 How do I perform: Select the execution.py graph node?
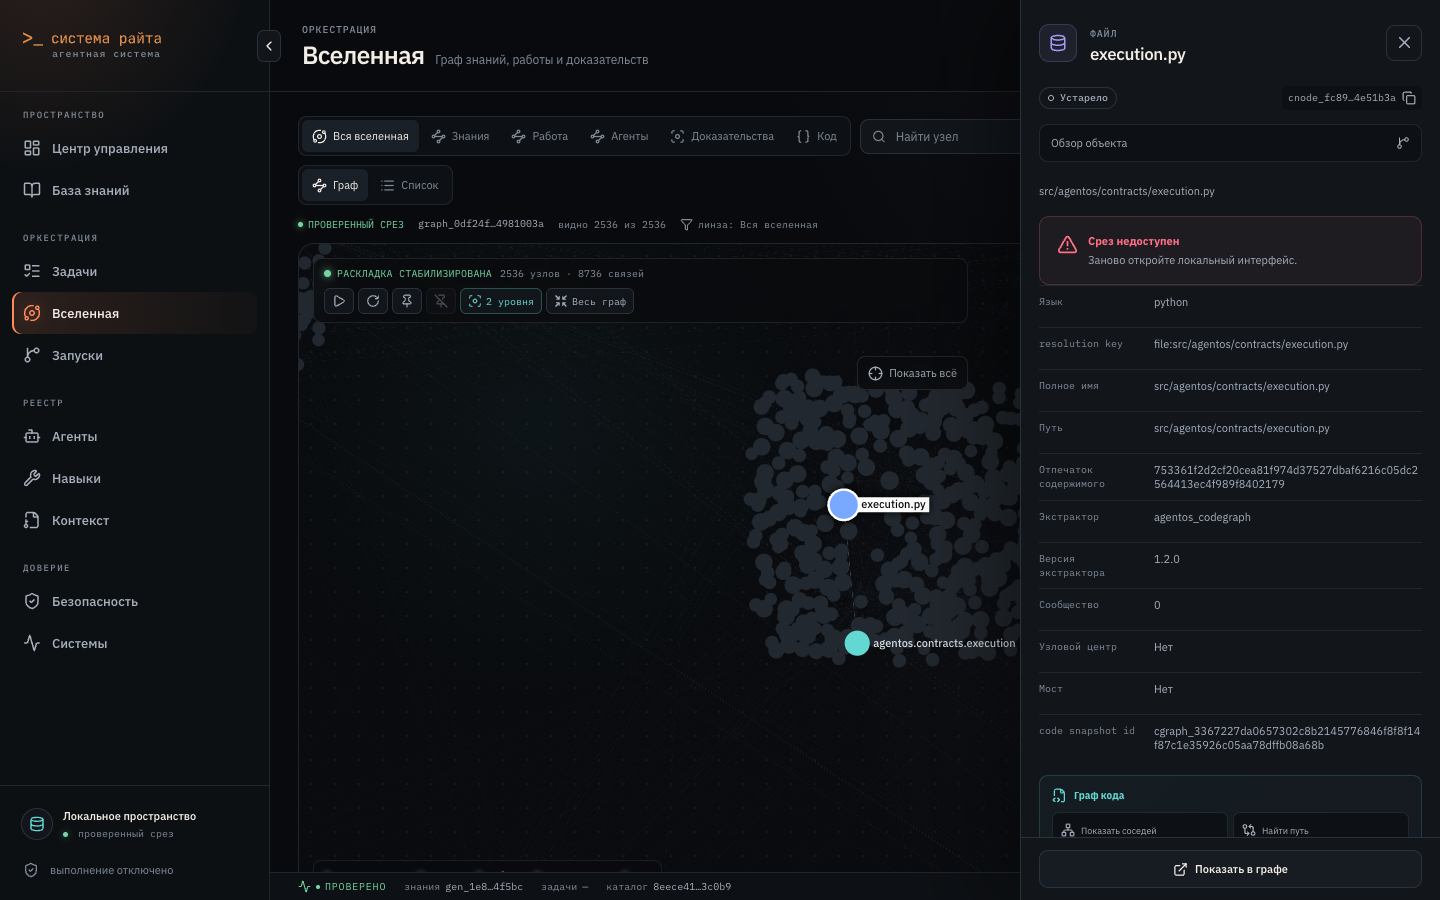844,505
